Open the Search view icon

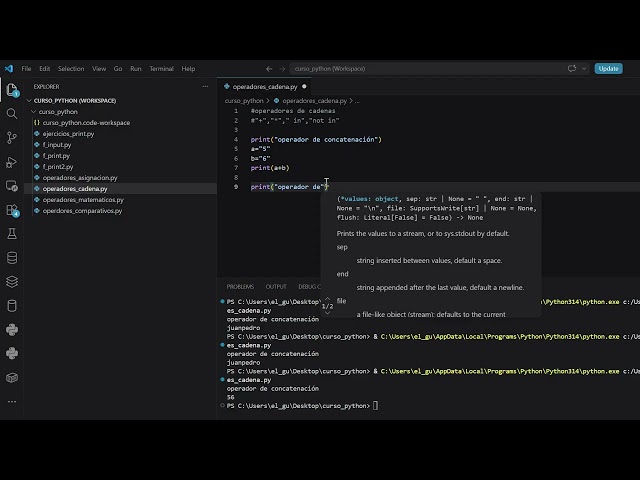(x=12, y=114)
